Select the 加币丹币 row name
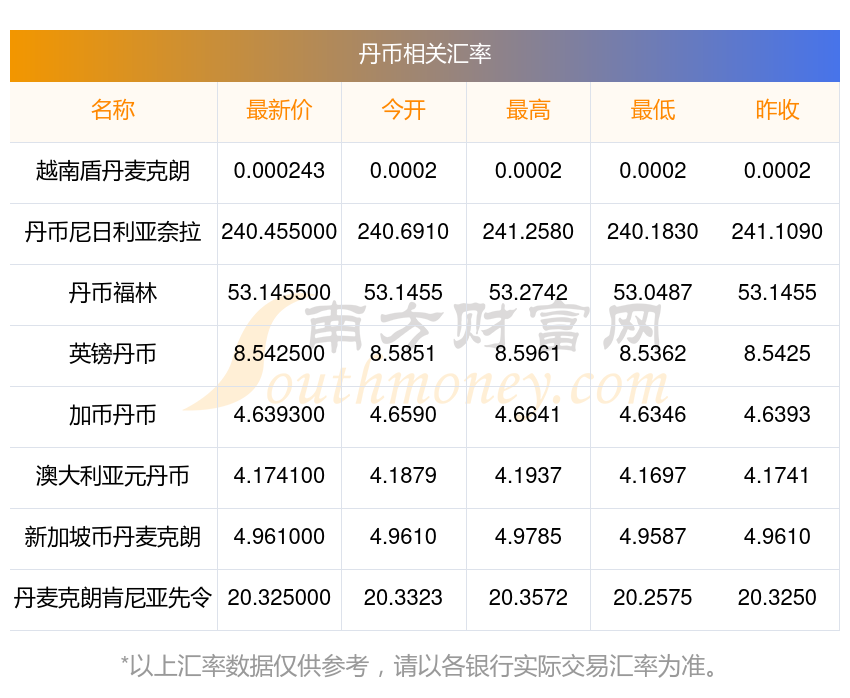This screenshot has height=698, width=850. 113,415
